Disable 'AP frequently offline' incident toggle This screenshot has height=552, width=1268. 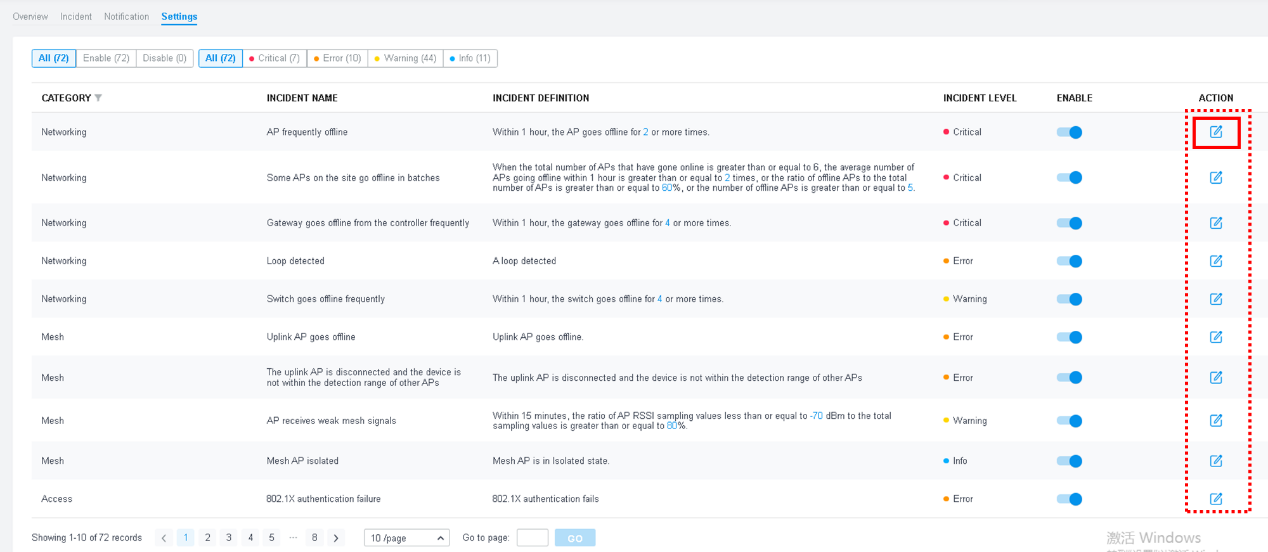[1070, 132]
